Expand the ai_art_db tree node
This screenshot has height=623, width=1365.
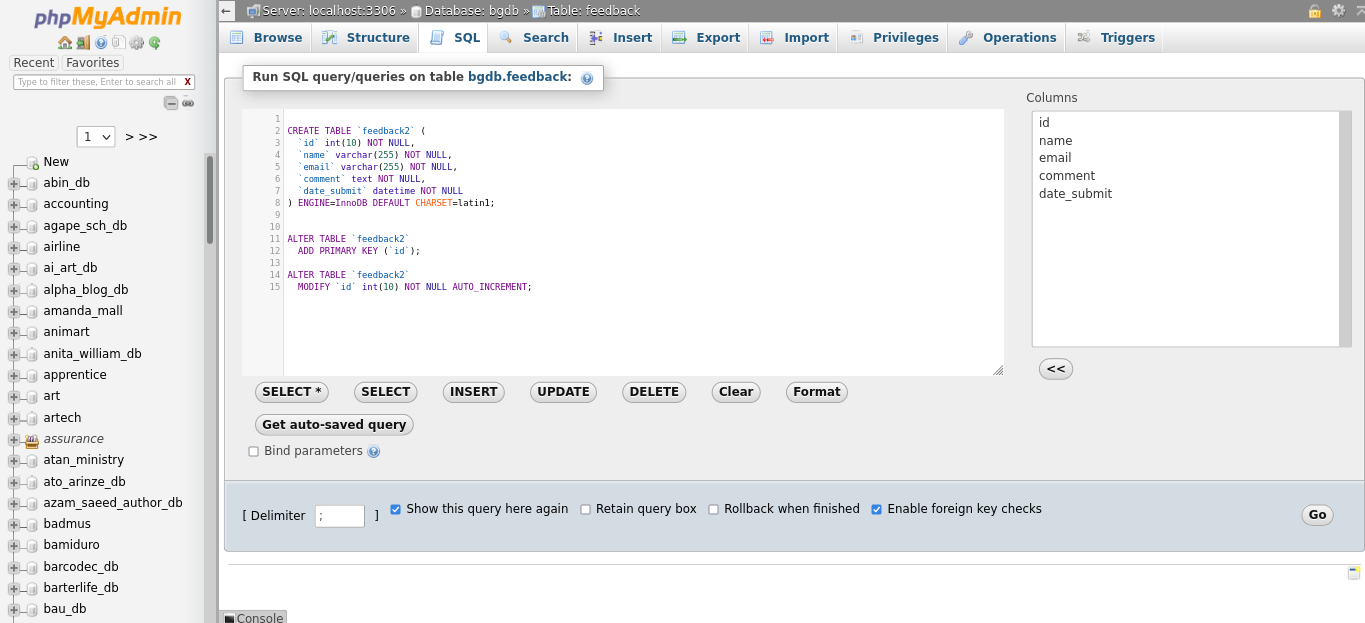[x=14, y=269]
